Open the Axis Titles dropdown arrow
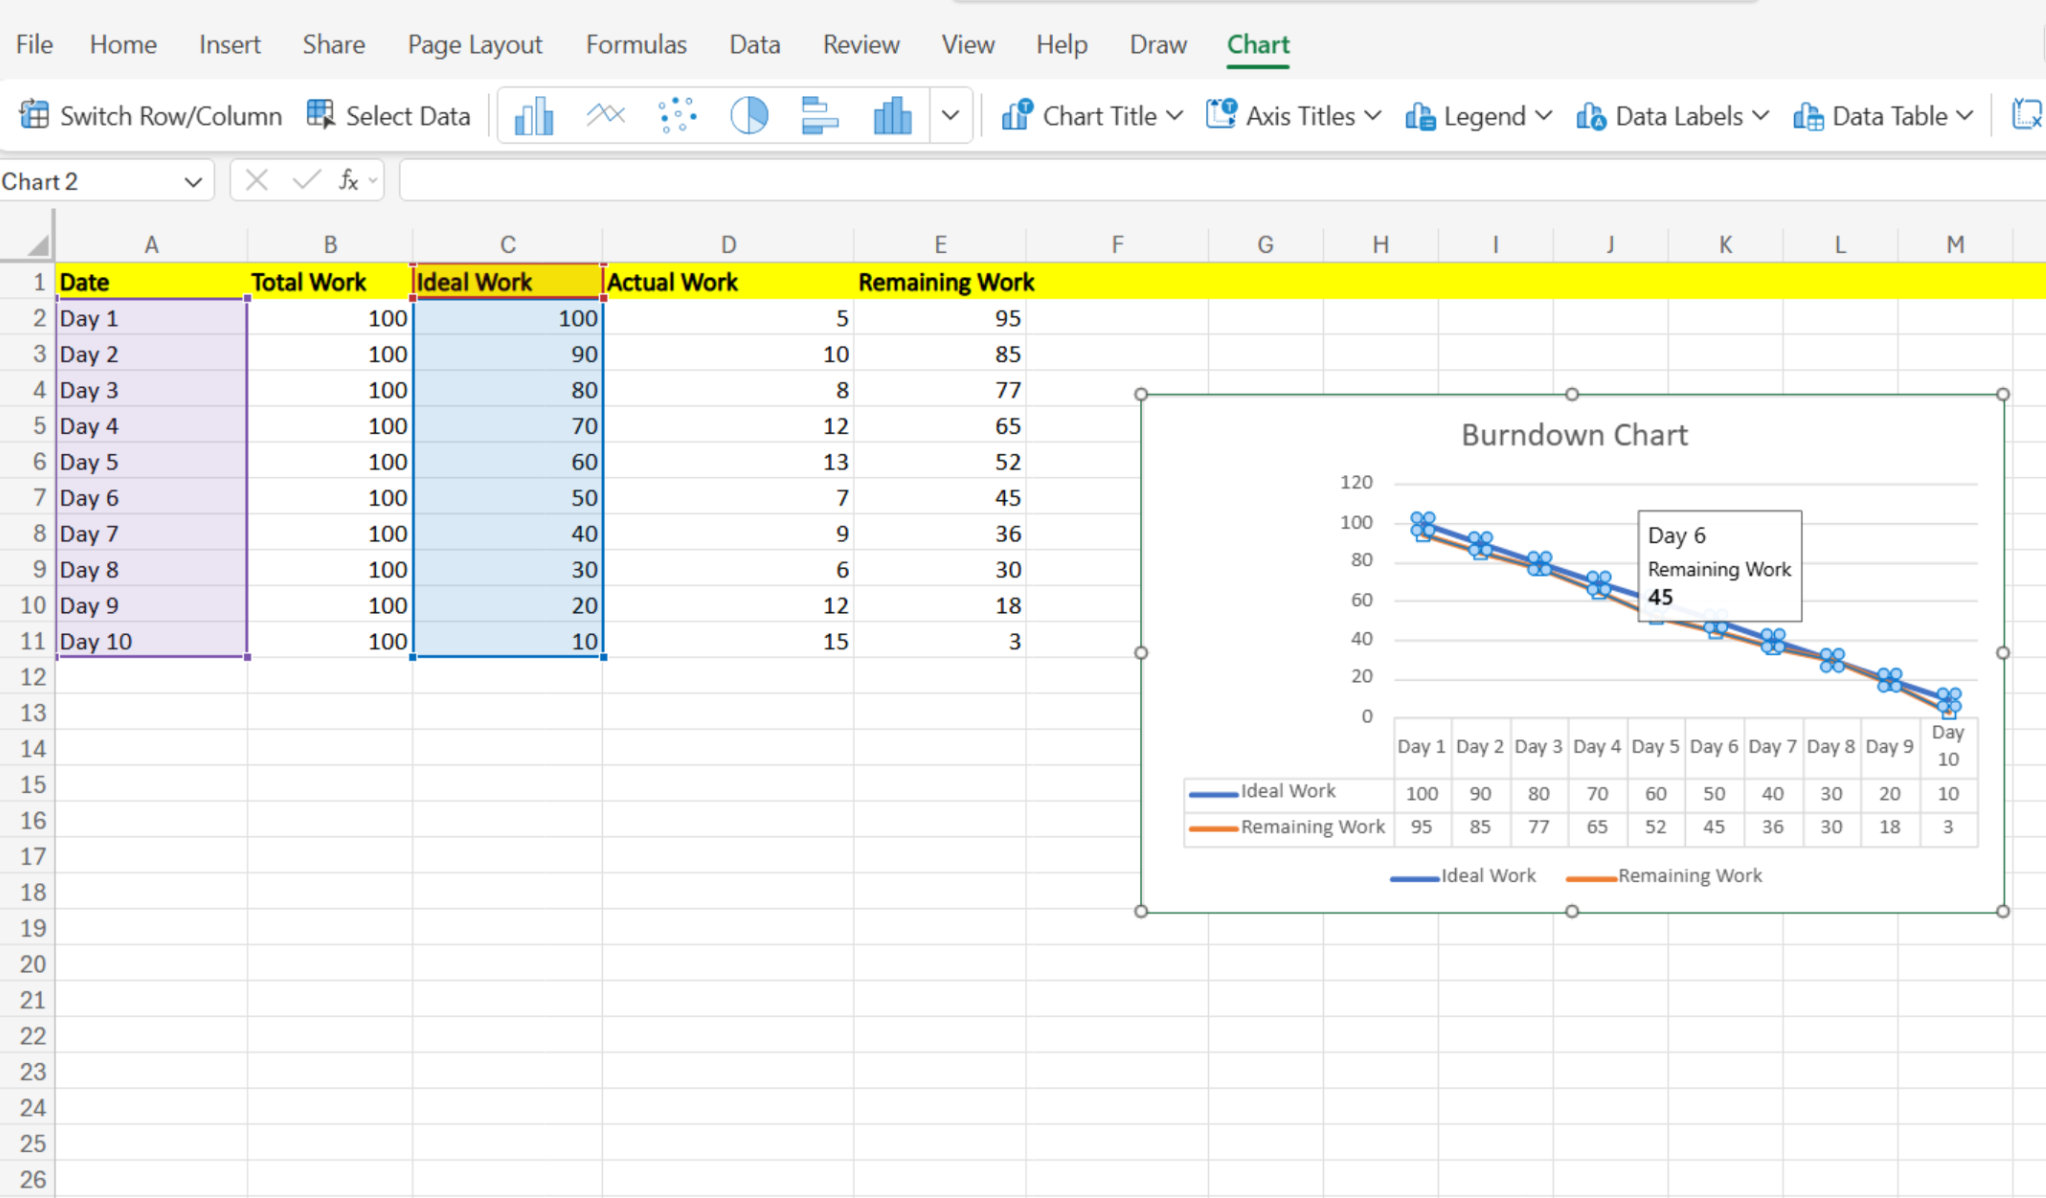Viewport: 2046px width, 1198px height. (x=1373, y=116)
